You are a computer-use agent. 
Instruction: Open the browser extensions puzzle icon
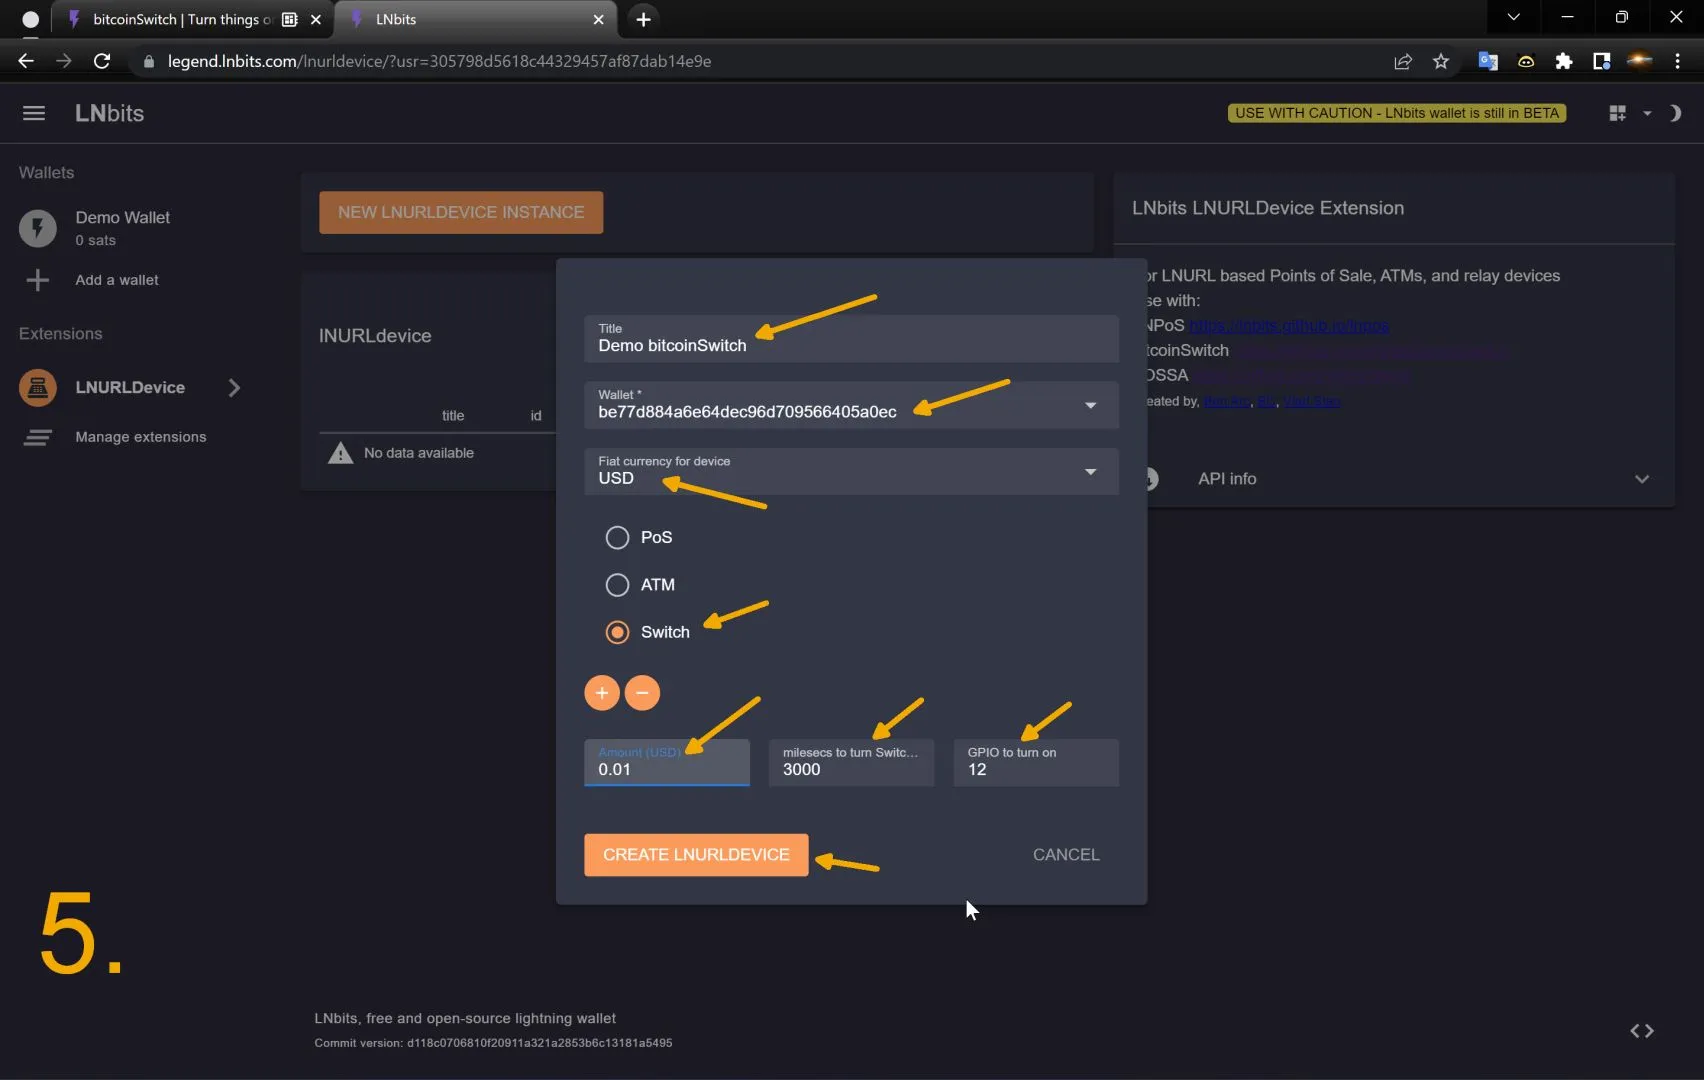(x=1563, y=61)
